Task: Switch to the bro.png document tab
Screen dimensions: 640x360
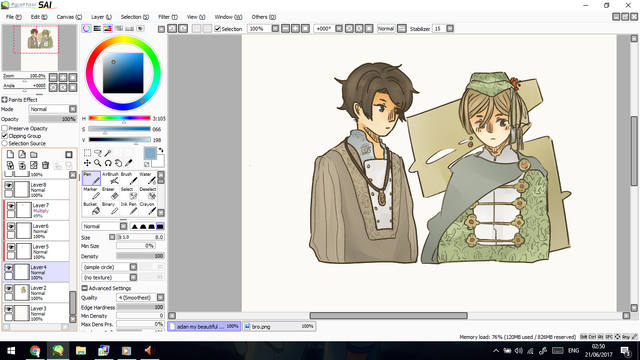Action: click(x=279, y=326)
